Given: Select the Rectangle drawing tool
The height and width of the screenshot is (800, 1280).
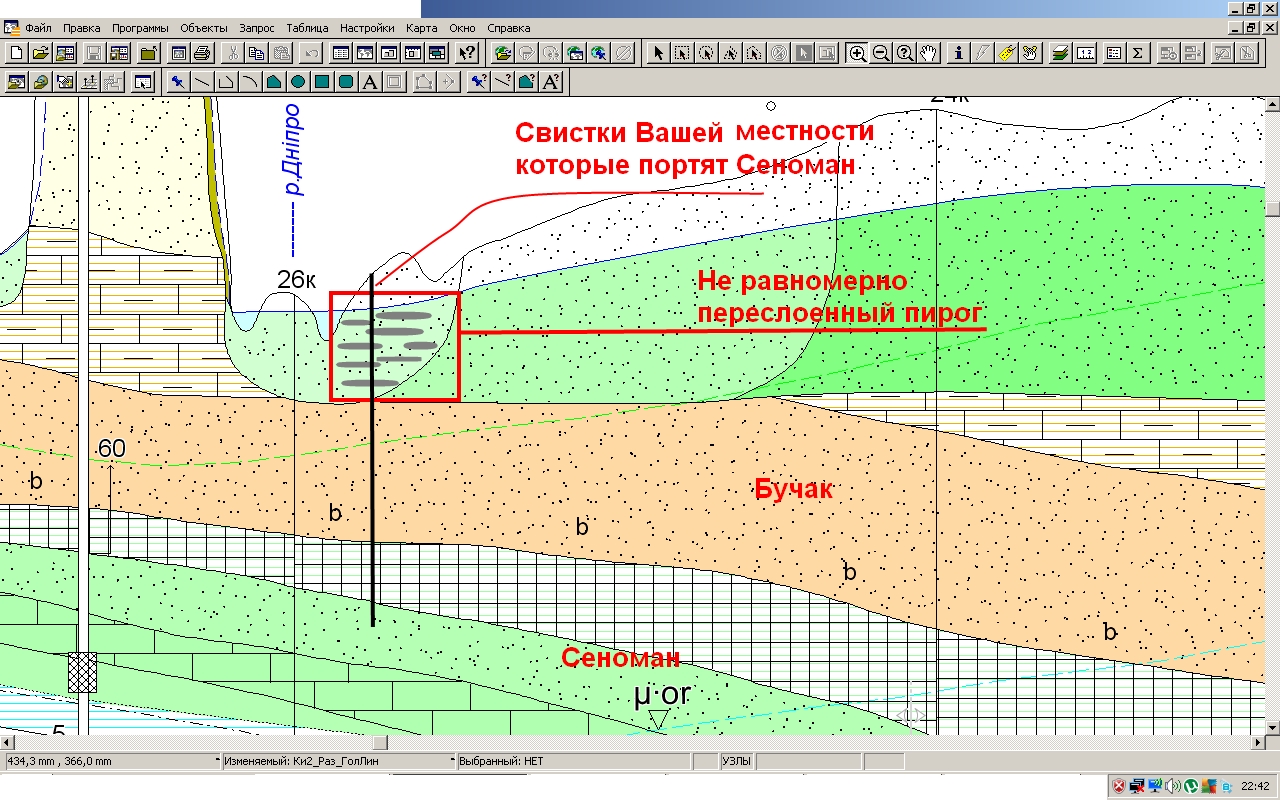Looking at the screenshot, I should (x=322, y=82).
